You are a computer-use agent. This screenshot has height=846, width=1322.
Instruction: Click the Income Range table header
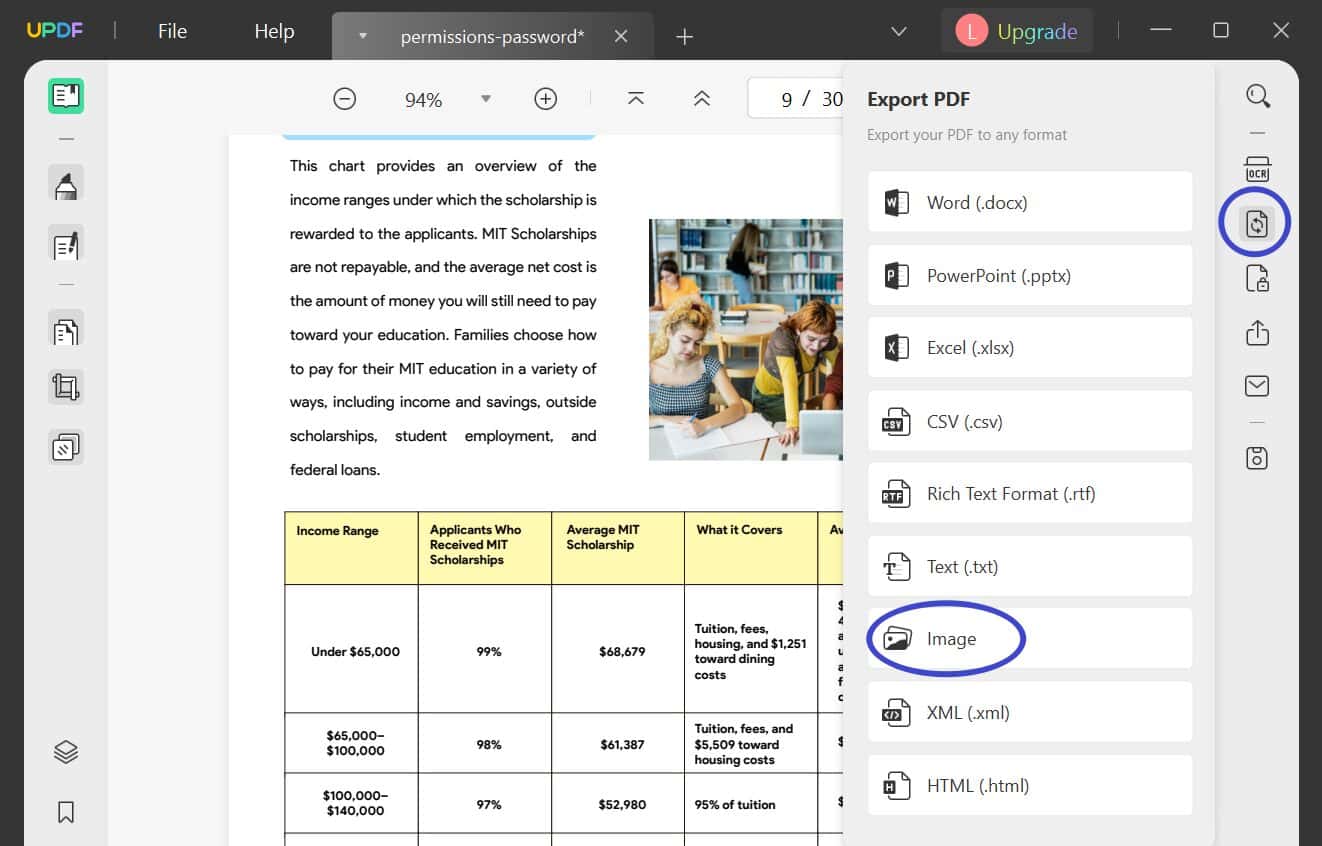(x=351, y=548)
